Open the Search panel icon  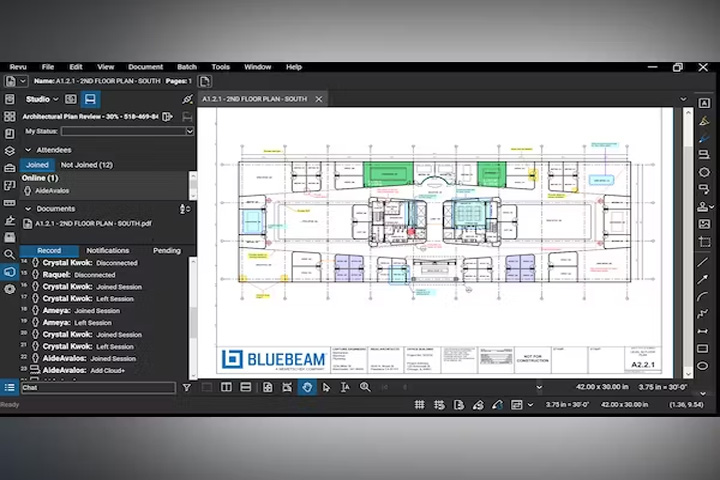(9, 254)
